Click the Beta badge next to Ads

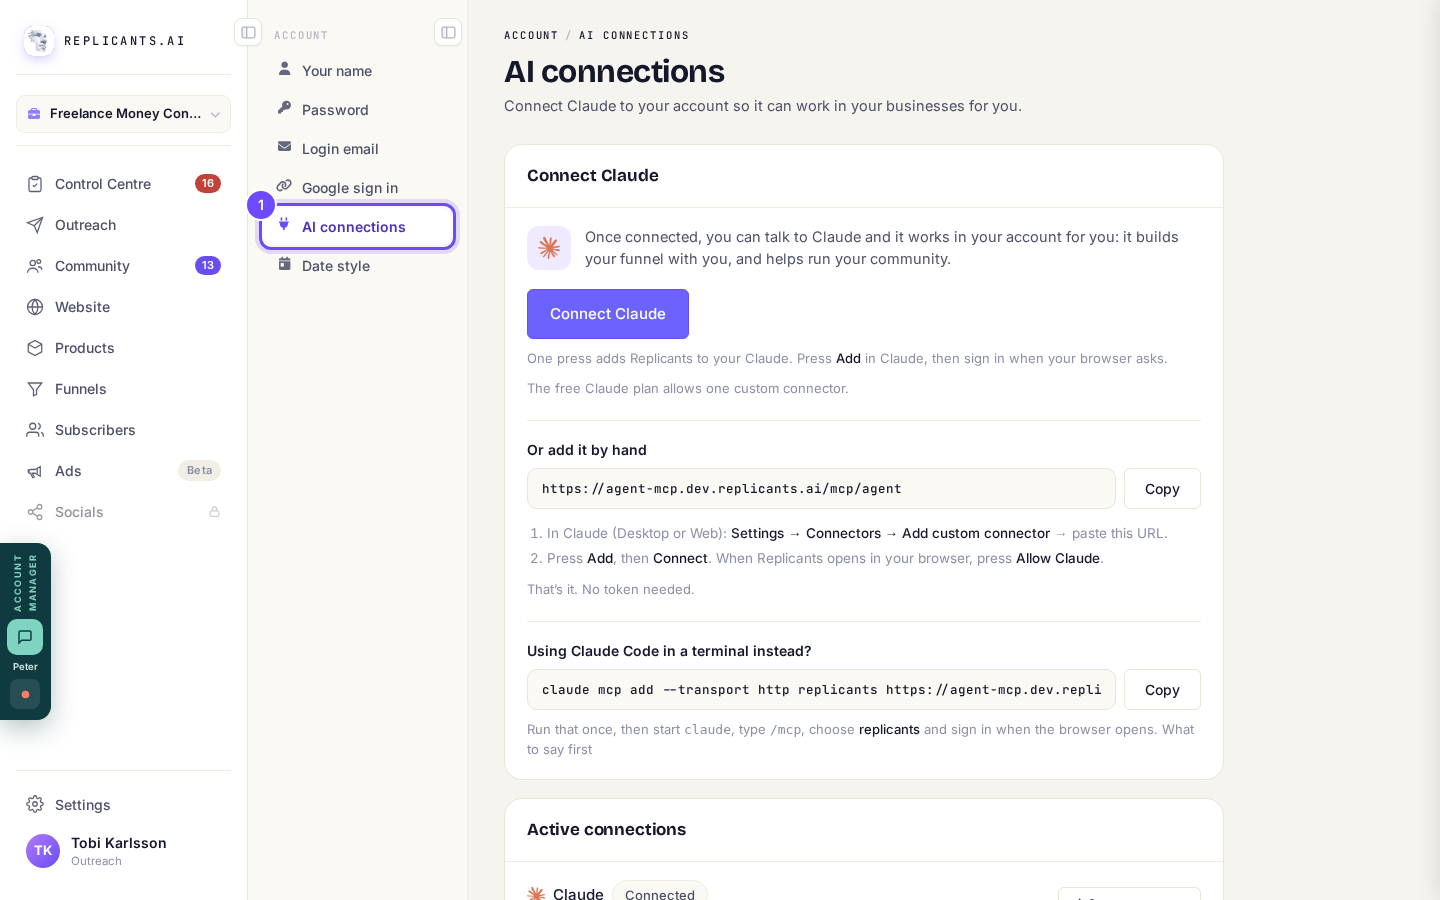[199, 470]
